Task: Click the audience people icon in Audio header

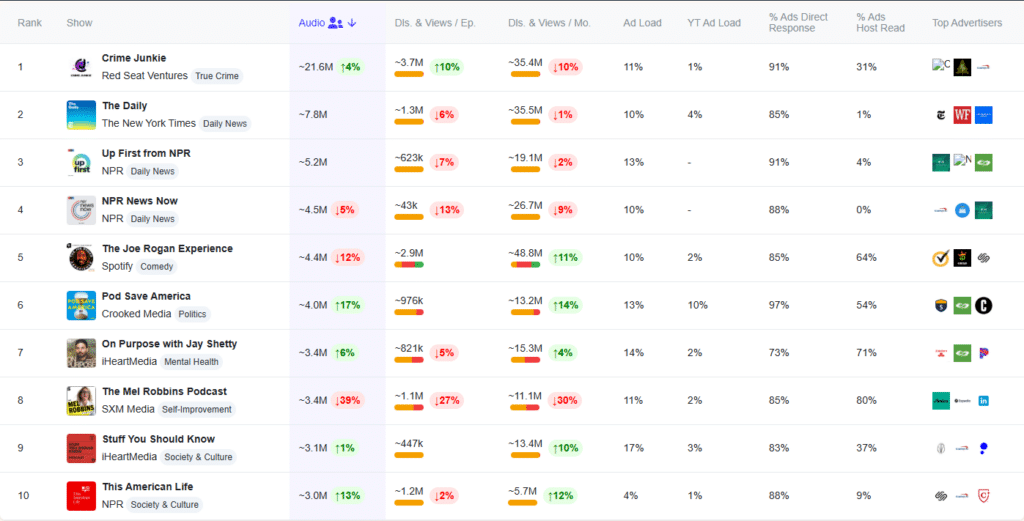Action: coord(335,23)
